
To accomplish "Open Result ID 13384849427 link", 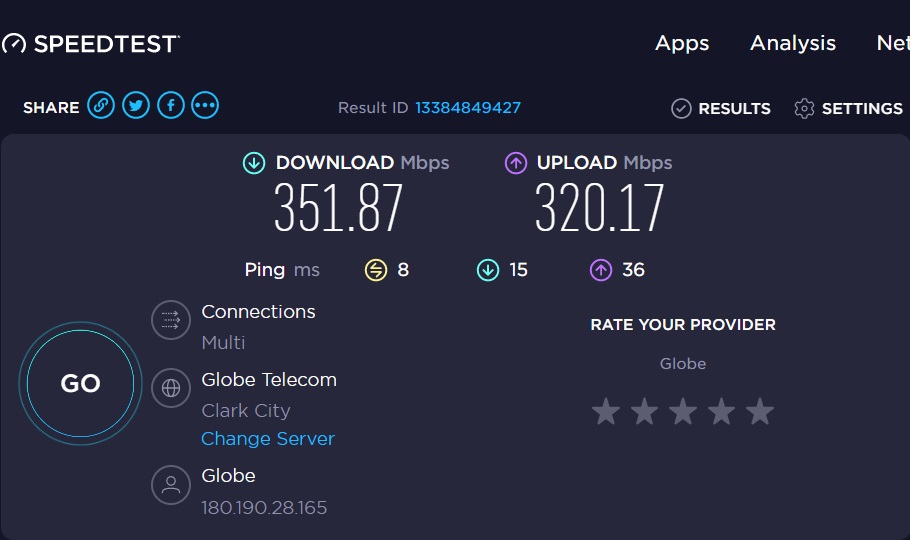I will (x=468, y=108).
